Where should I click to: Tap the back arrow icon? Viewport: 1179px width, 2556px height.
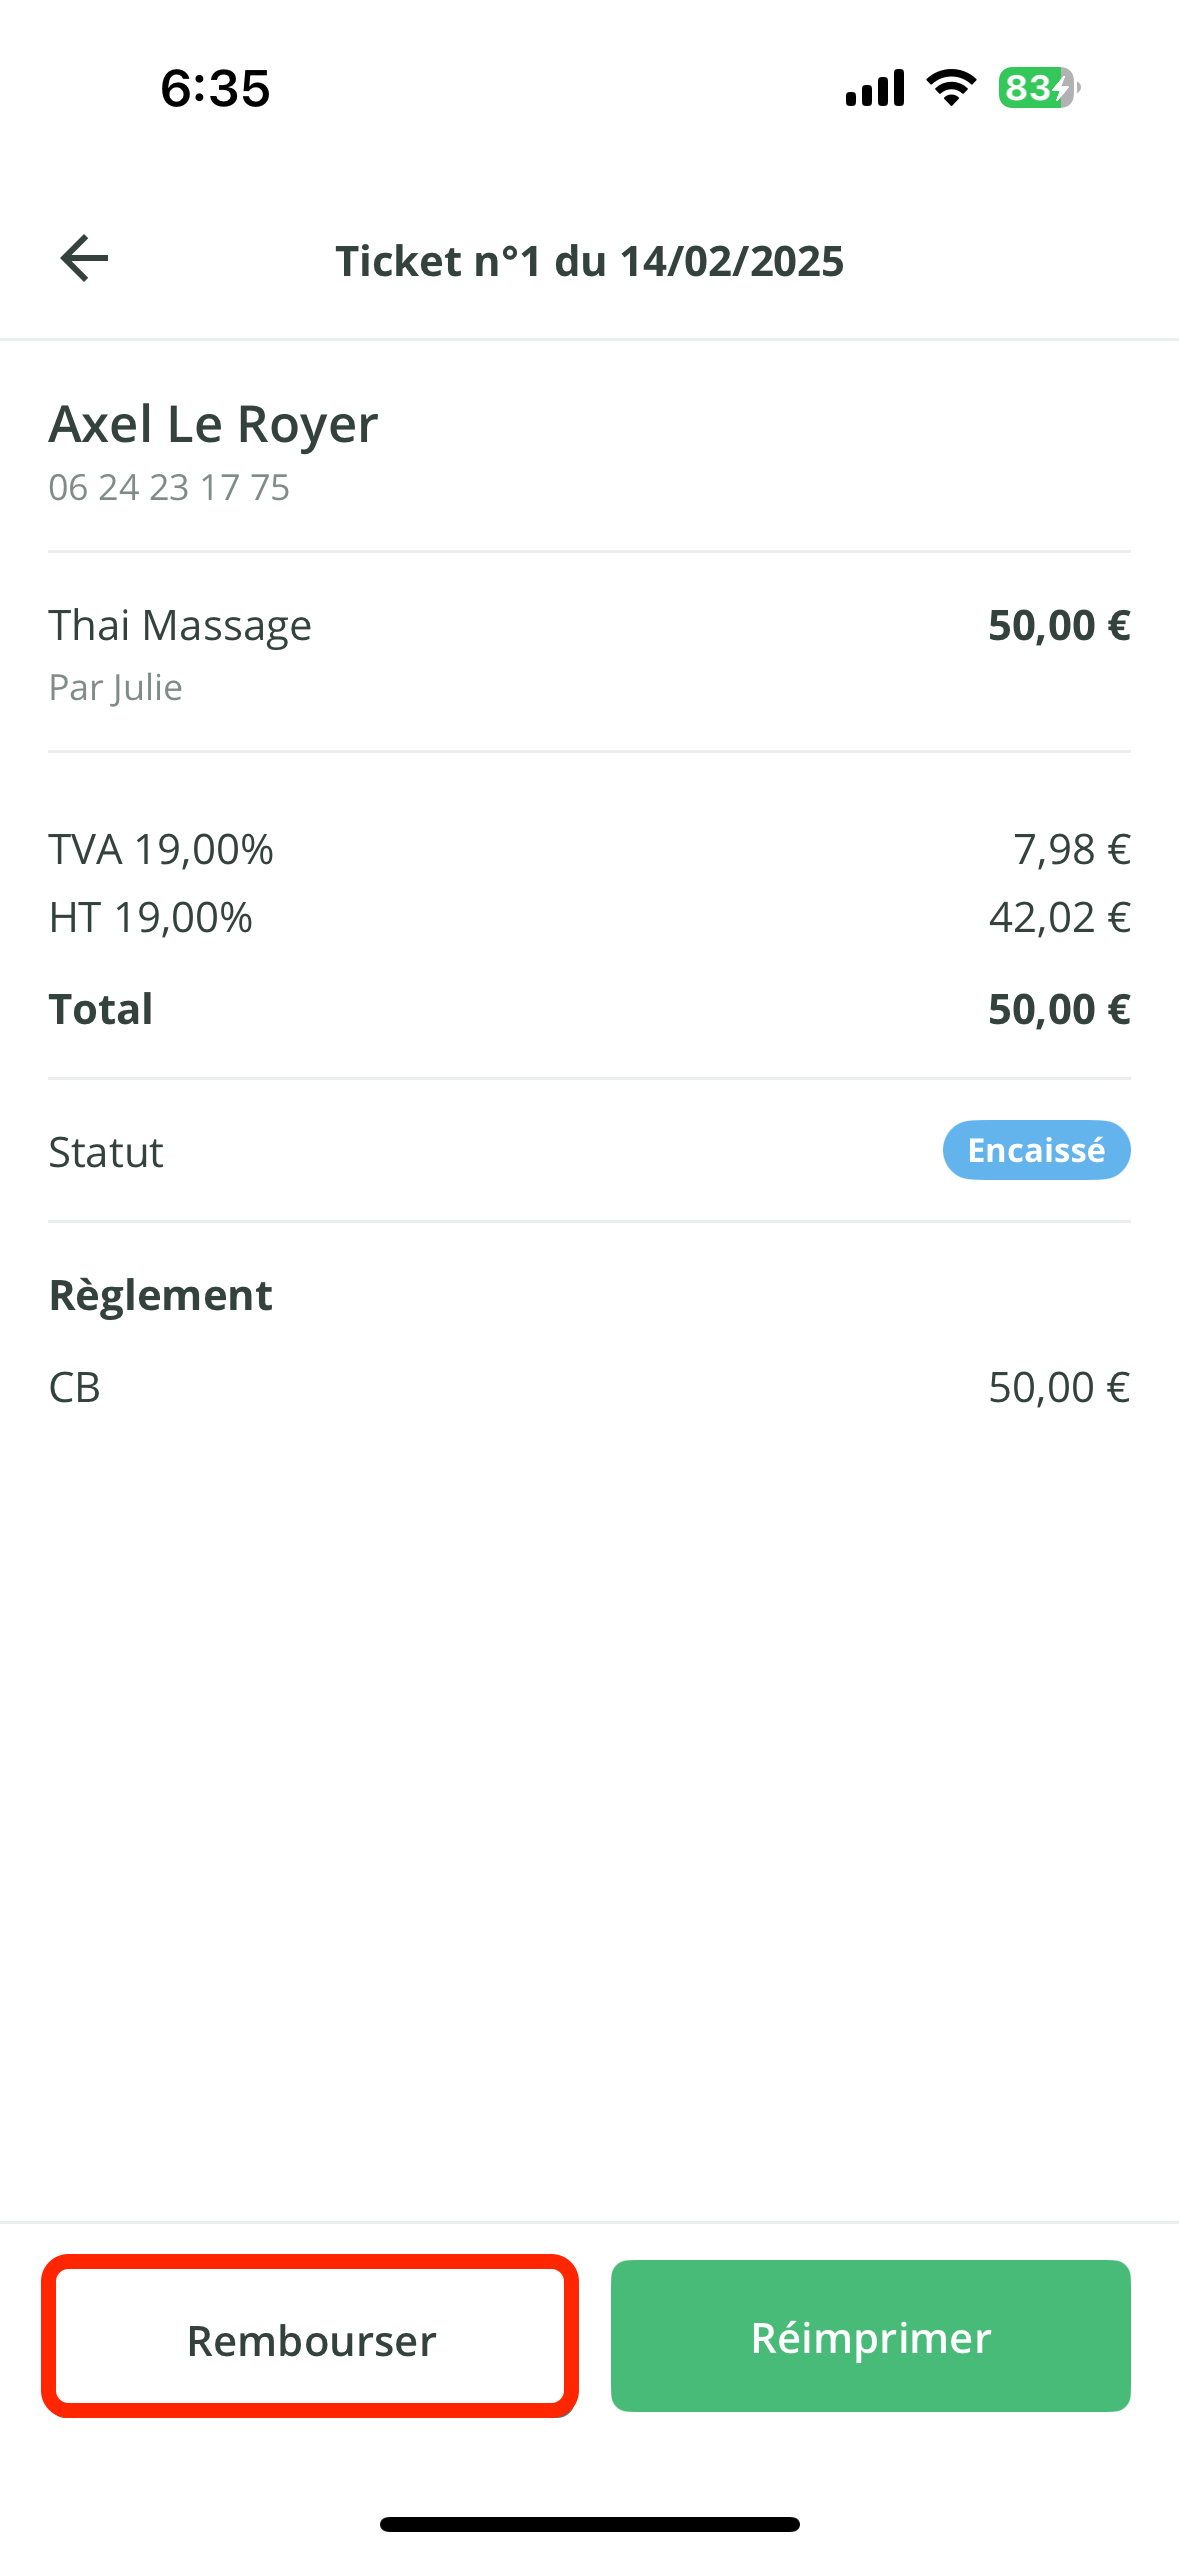point(84,259)
